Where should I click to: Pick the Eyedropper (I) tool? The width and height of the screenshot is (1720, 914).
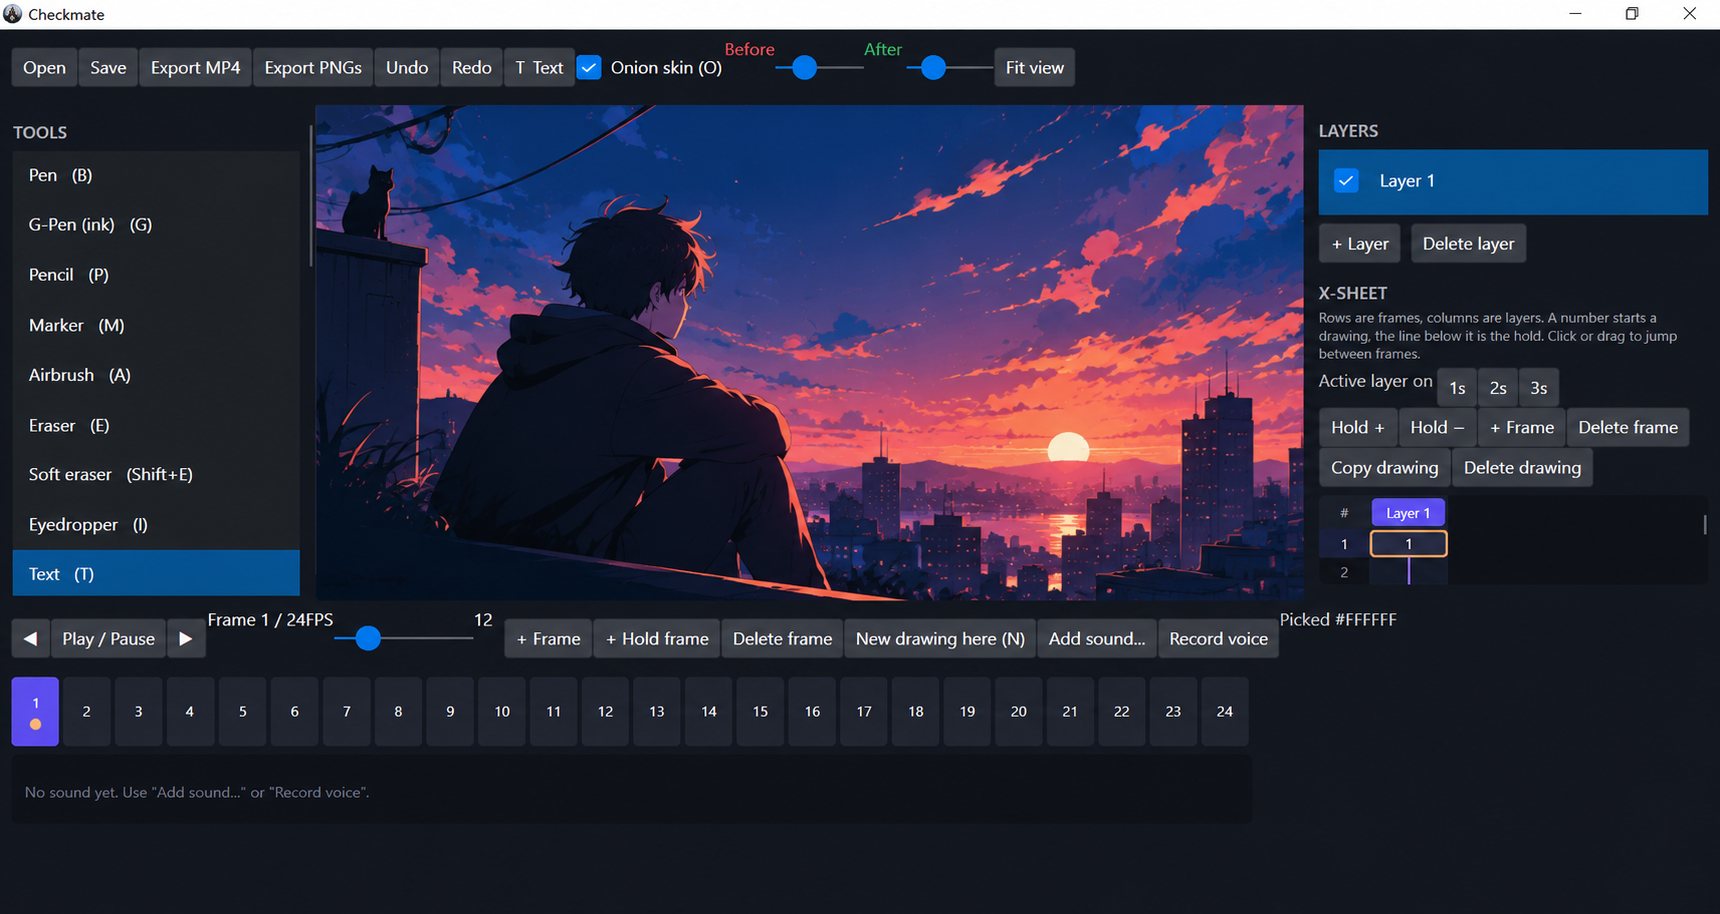pyautogui.click(x=156, y=525)
